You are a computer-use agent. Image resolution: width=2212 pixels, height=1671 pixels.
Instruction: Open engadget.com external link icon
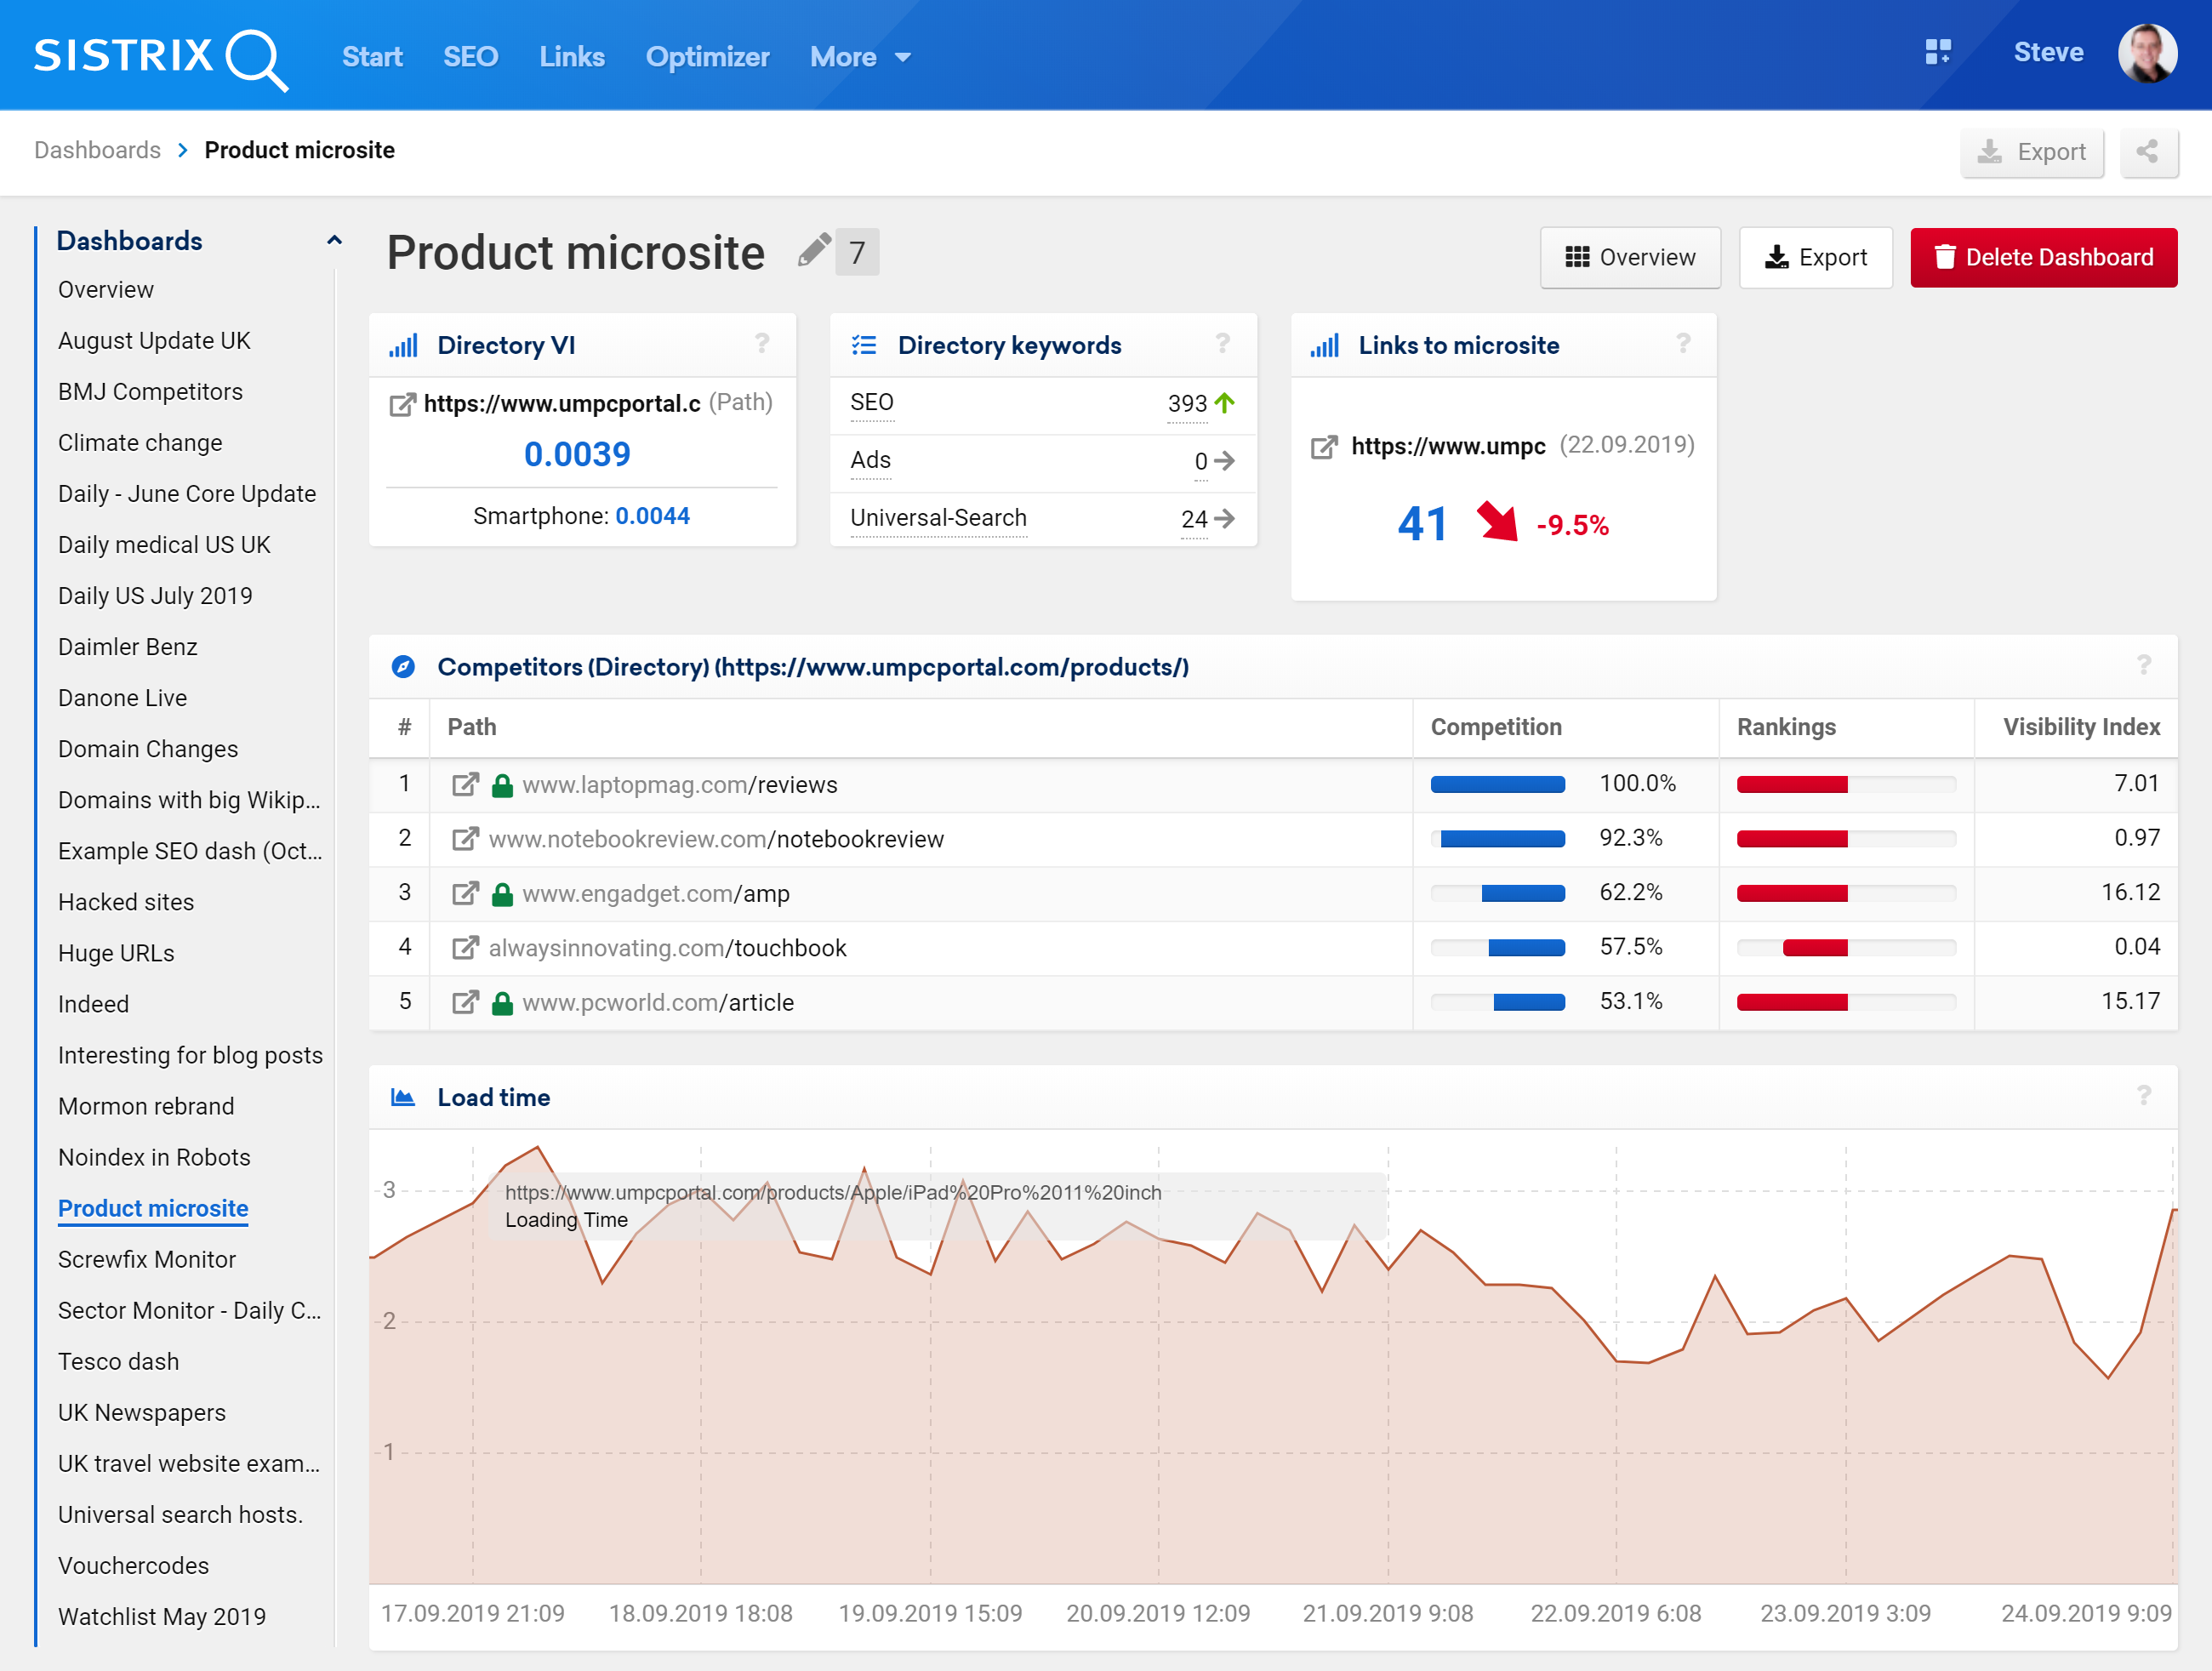click(x=465, y=893)
